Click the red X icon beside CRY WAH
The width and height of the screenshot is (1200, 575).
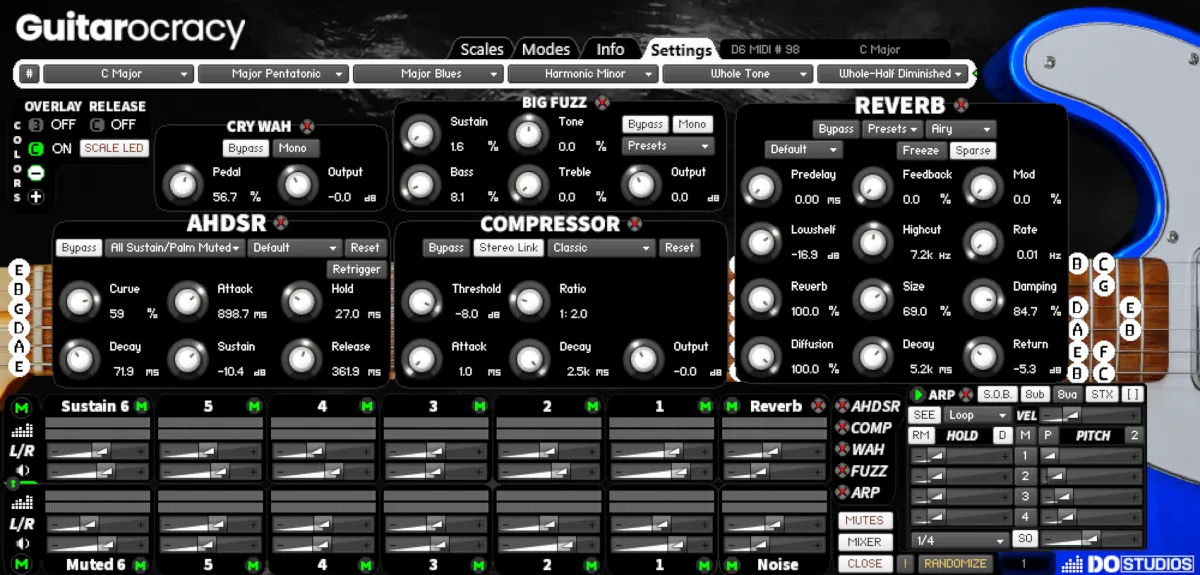(307, 127)
